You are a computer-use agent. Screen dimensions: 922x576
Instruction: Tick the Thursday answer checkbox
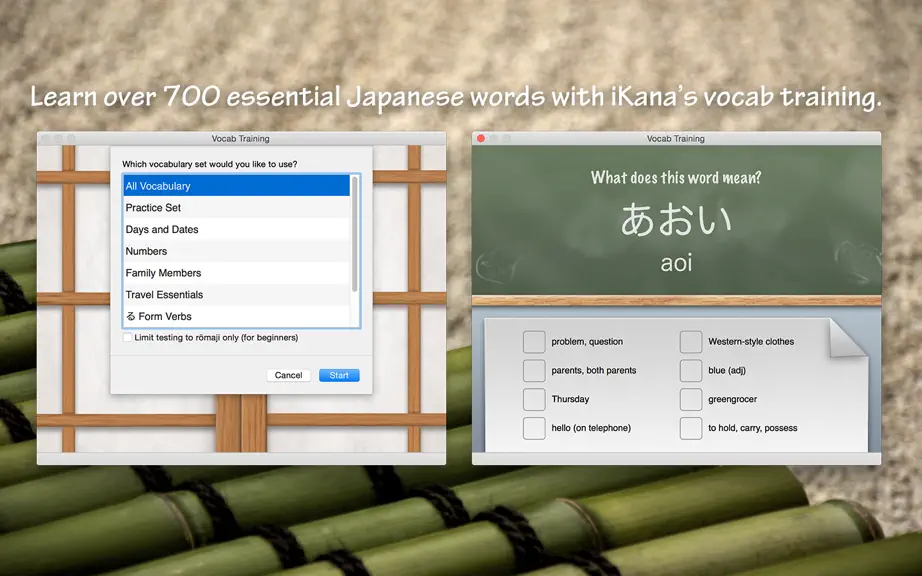(x=534, y=399)
